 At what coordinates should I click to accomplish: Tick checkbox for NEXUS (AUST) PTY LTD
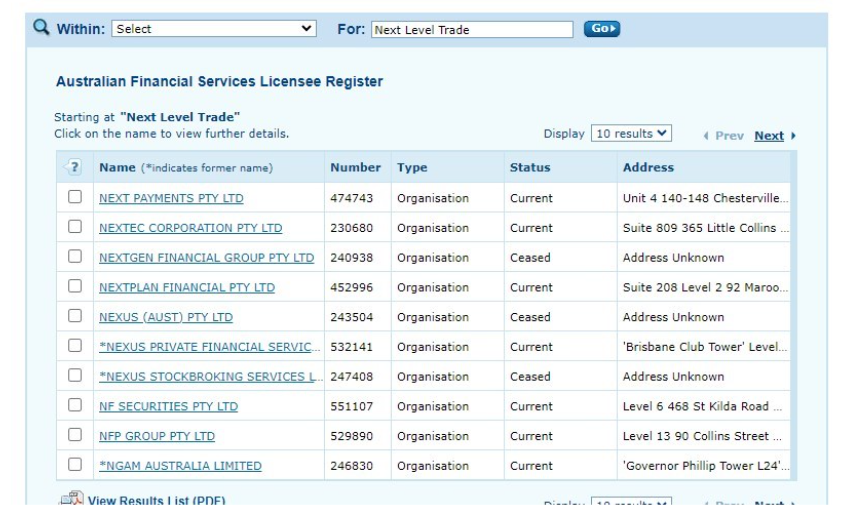(75, 316)
